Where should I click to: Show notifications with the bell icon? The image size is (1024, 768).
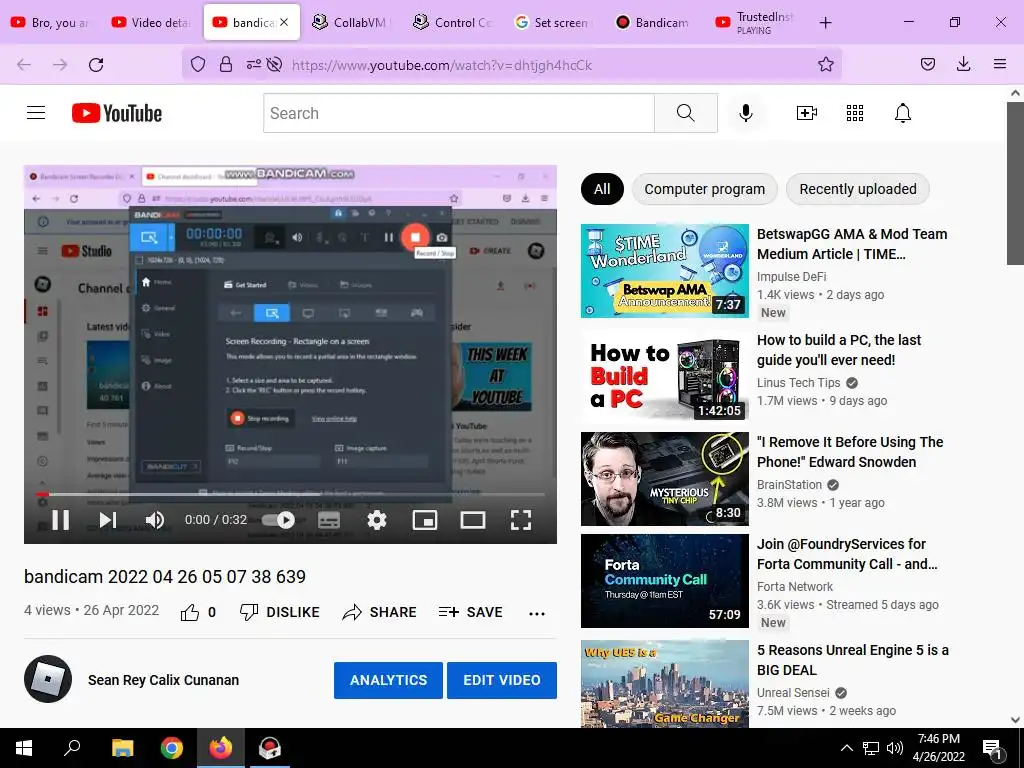[903, 113]
